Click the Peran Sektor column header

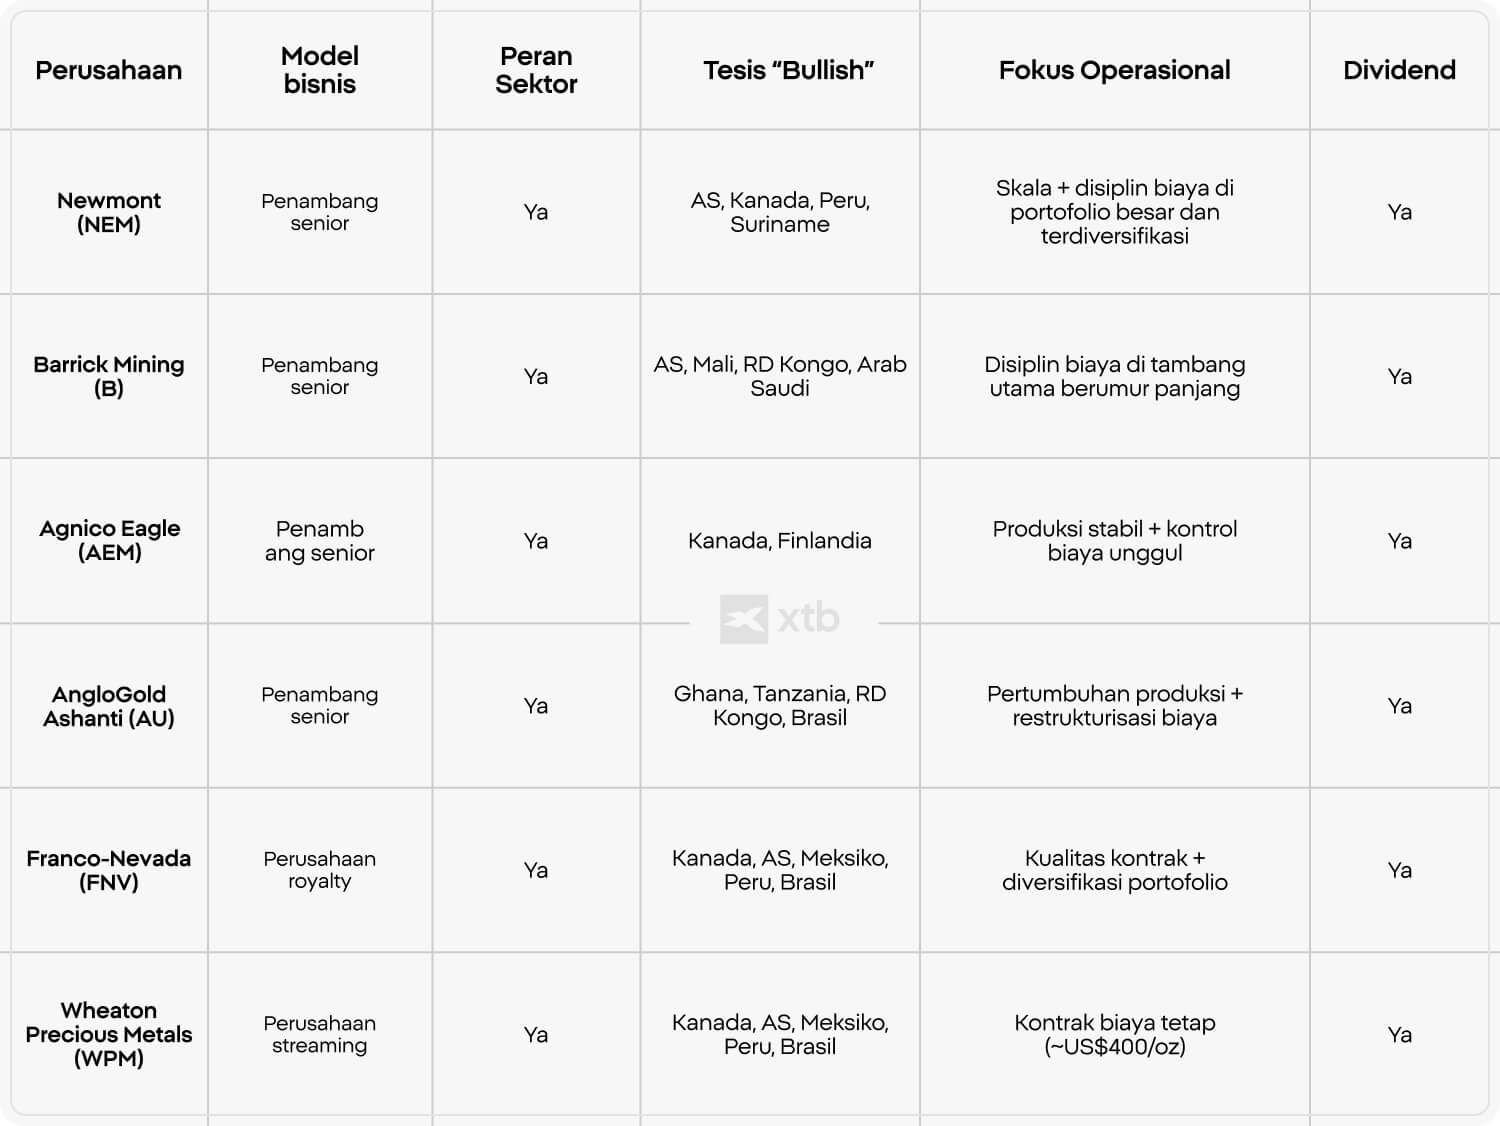pyautogui.click(x=536, y=70)
